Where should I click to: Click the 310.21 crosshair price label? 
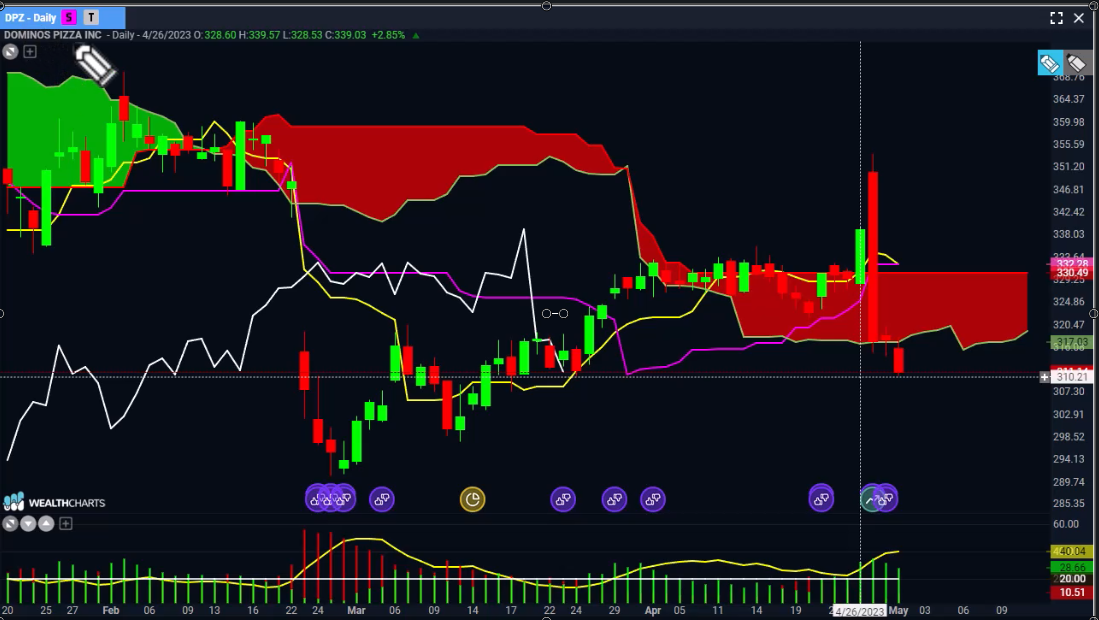(x=1072, y=377)
